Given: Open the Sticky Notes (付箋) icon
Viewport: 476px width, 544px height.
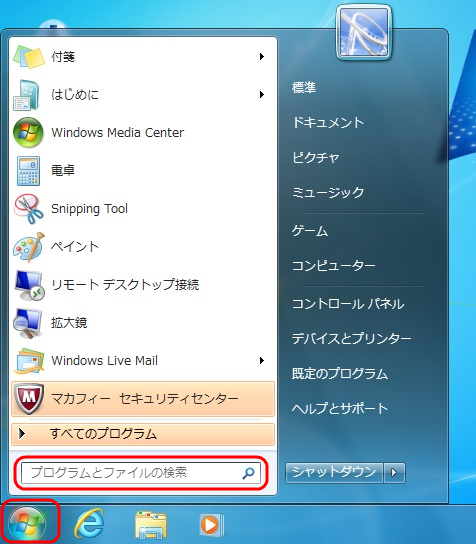Looking at the screenshot, I should click(x=28, y=57).
